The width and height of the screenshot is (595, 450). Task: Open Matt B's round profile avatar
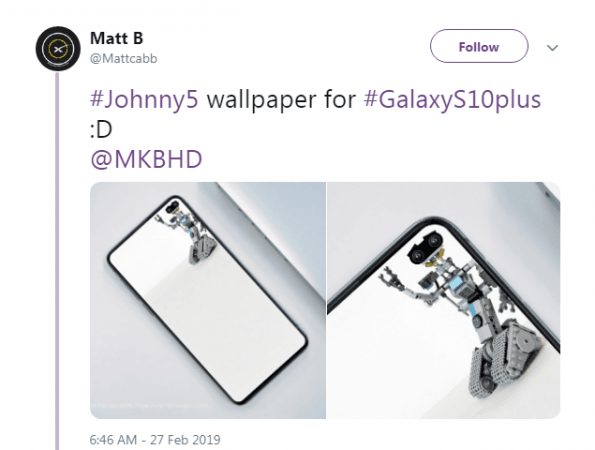tap(58, 49)
